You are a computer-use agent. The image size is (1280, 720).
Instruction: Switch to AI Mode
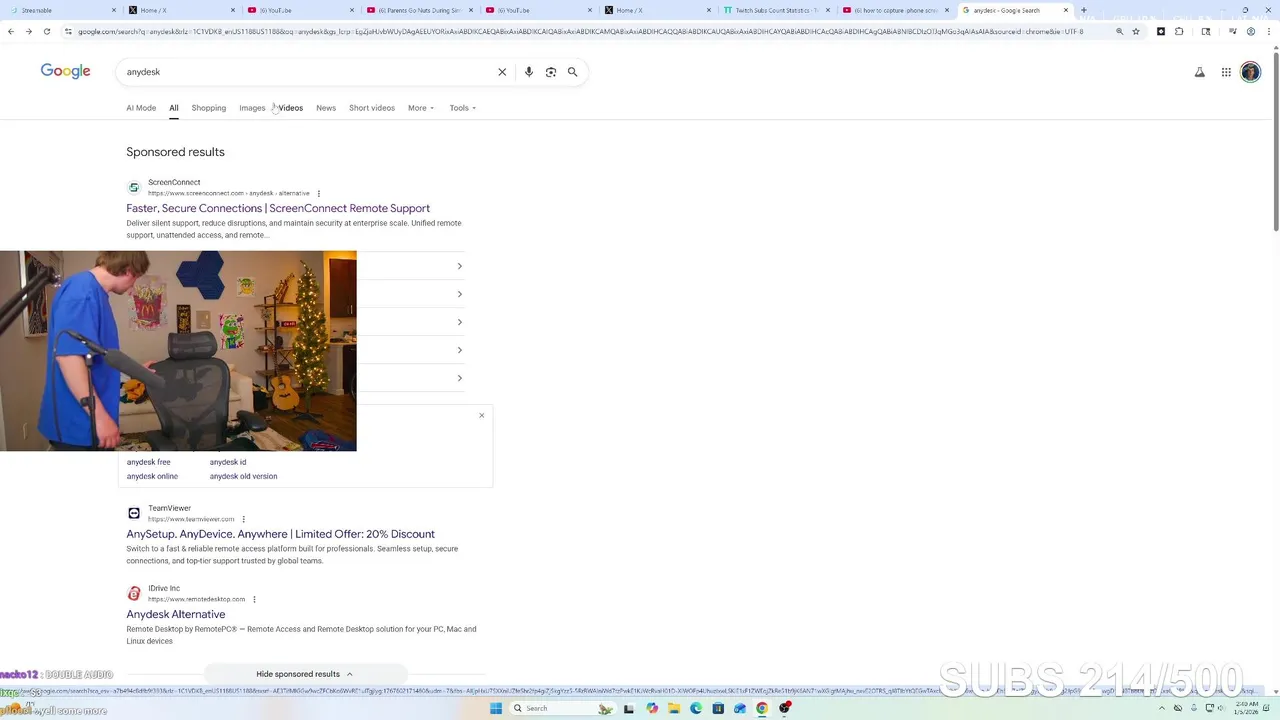click(x=141, y=108)
